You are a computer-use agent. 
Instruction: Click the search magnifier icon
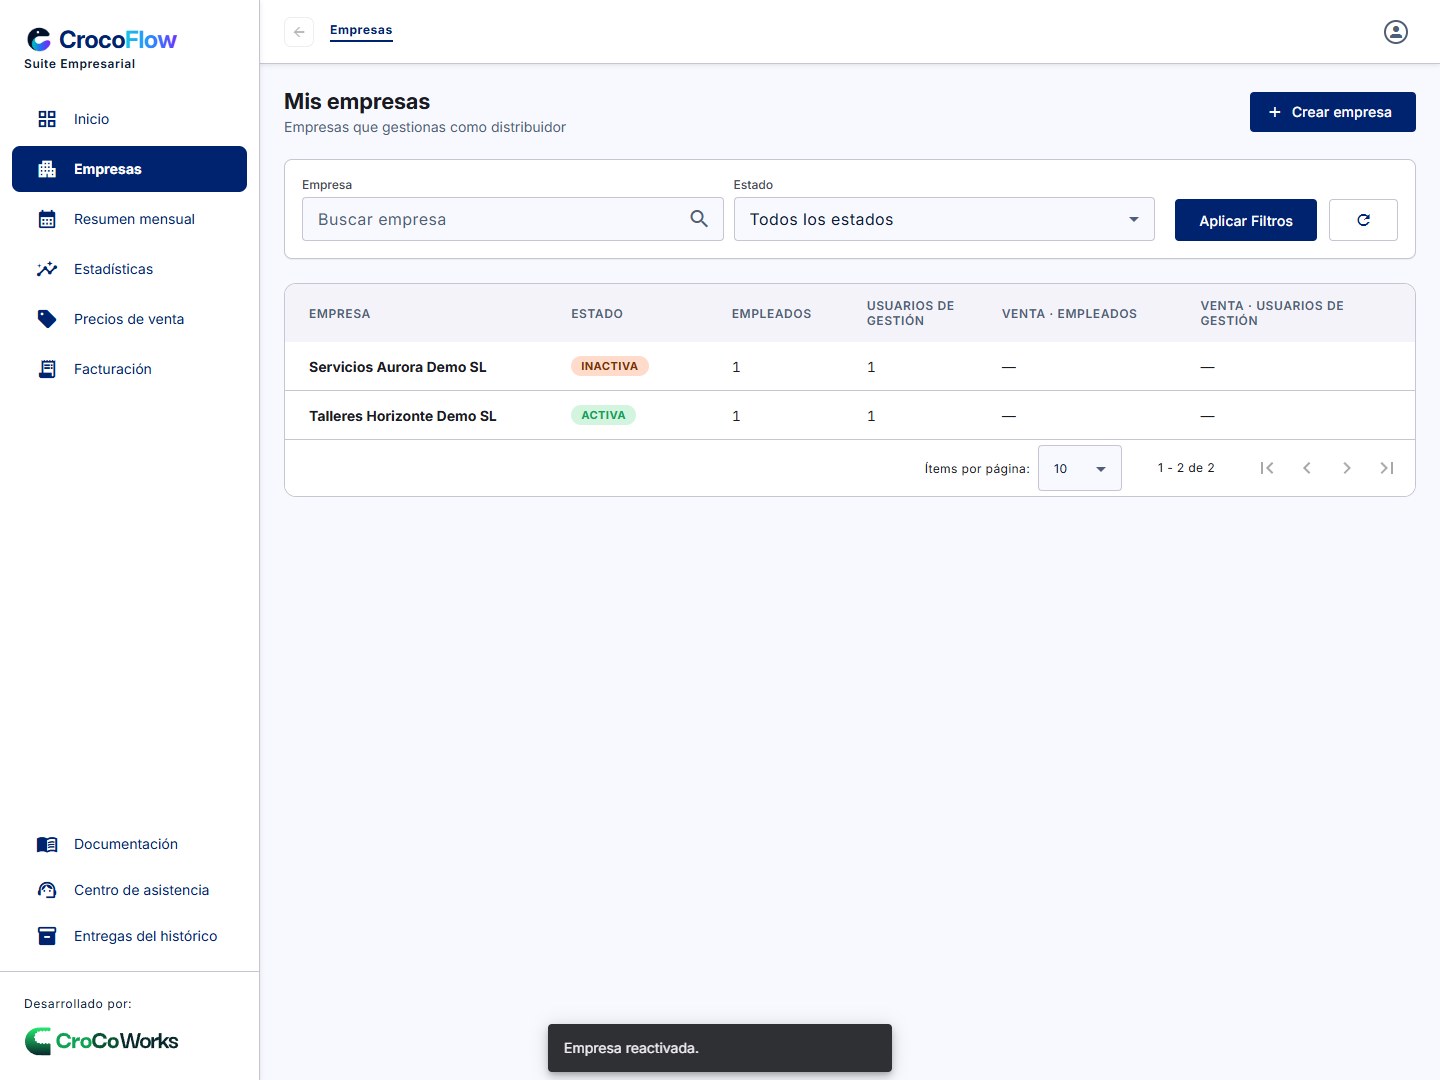pos(699,219)
